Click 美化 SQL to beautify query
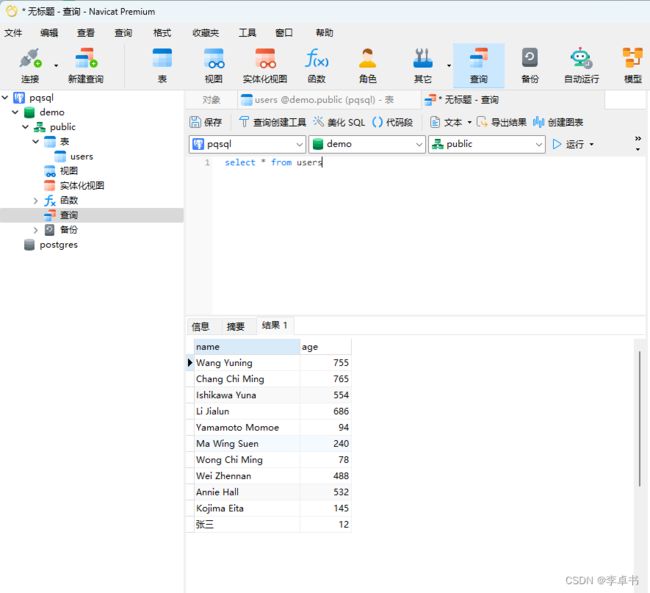 point(340,122)
